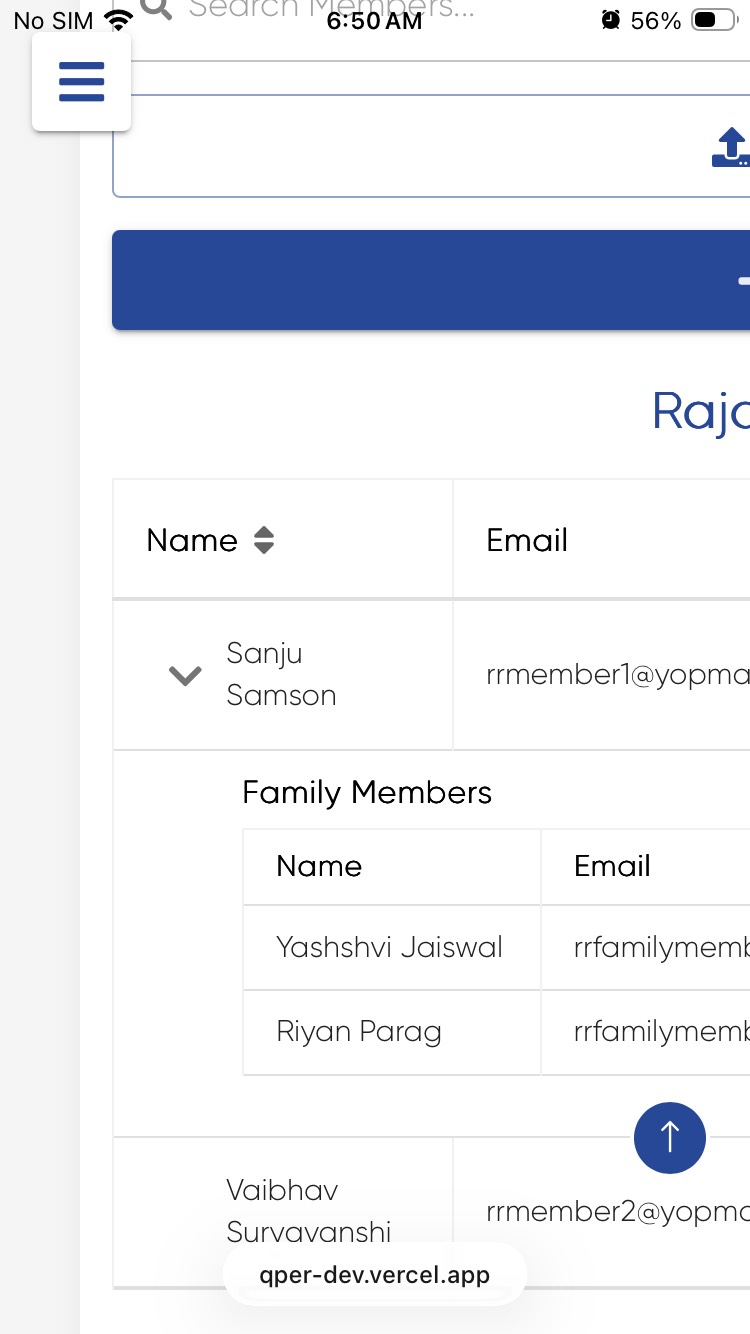This screenshot has width=750, height=1334.
Task: Click the rrmember1@yopmail email cell
Action: pos(617,675)
